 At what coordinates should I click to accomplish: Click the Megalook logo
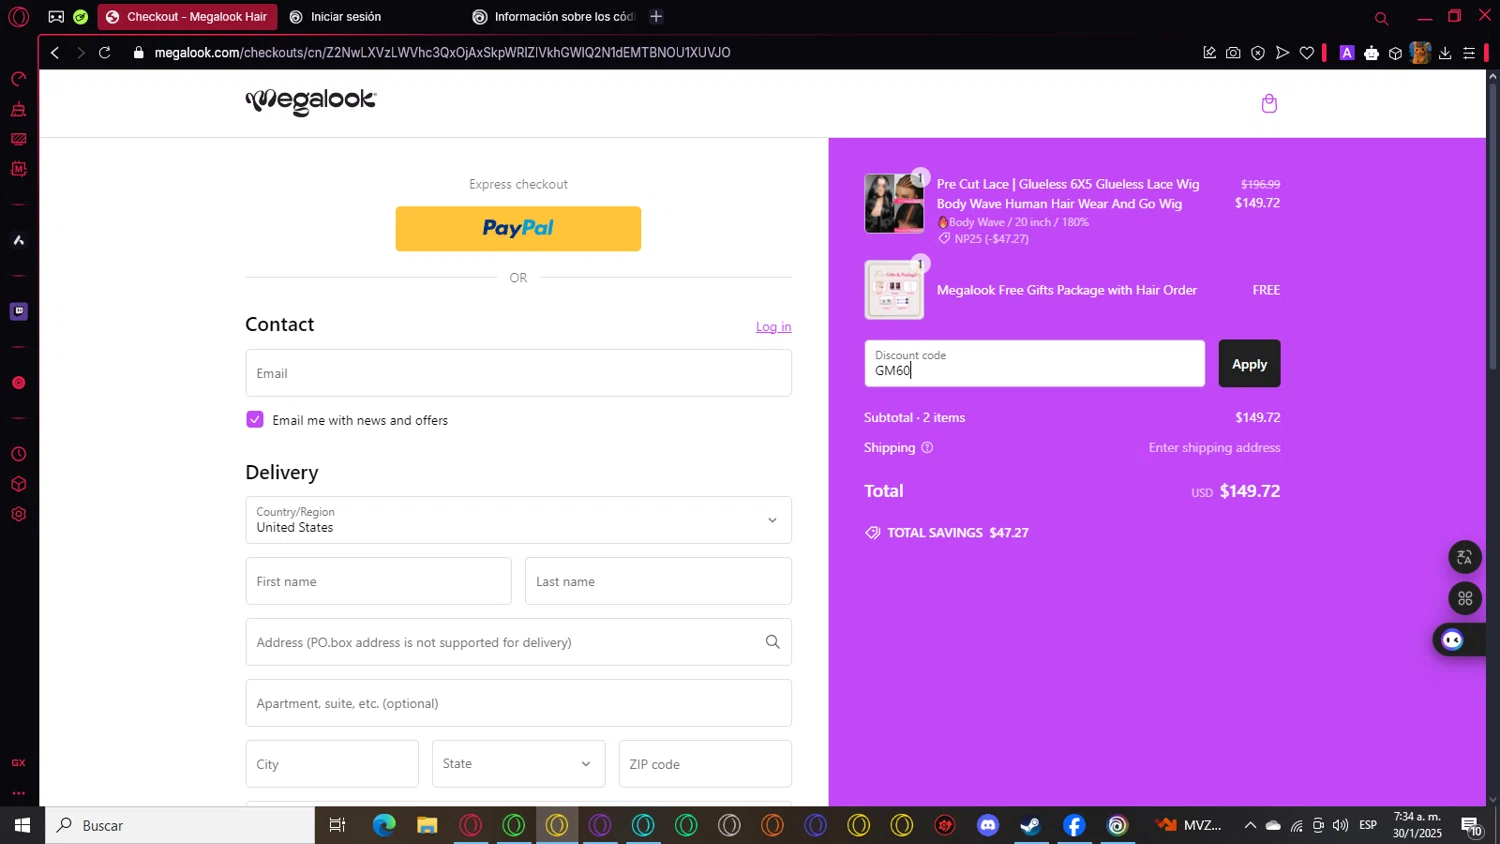point(311,102)
